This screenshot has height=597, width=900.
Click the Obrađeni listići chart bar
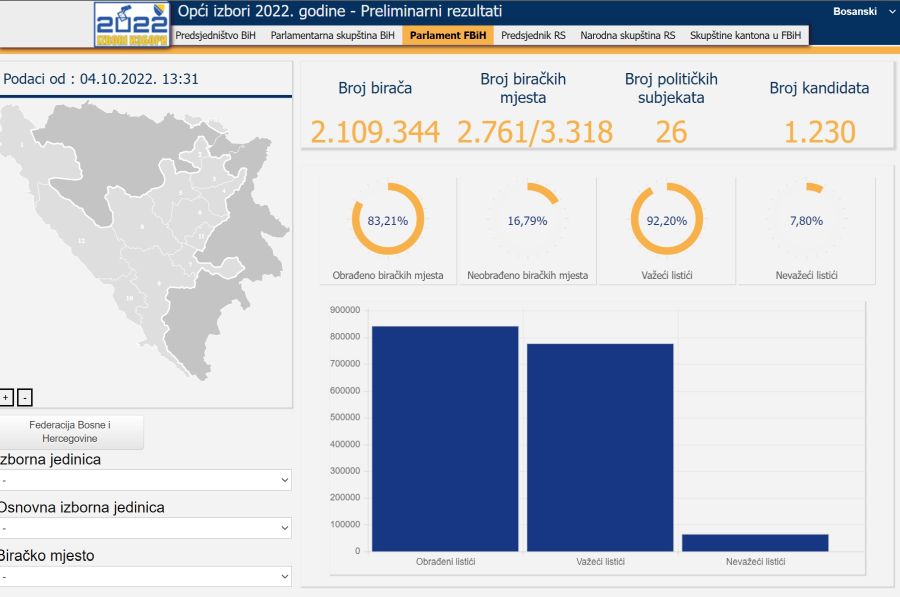click(445, 438)
